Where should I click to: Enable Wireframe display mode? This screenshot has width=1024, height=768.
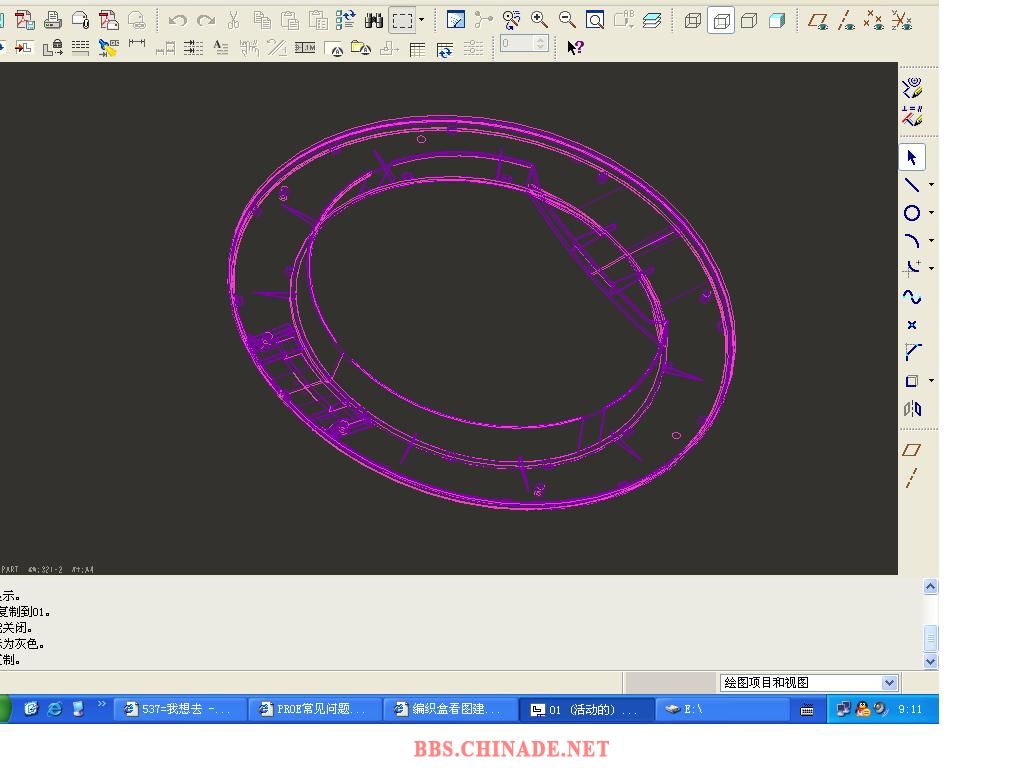click(693, 21)
